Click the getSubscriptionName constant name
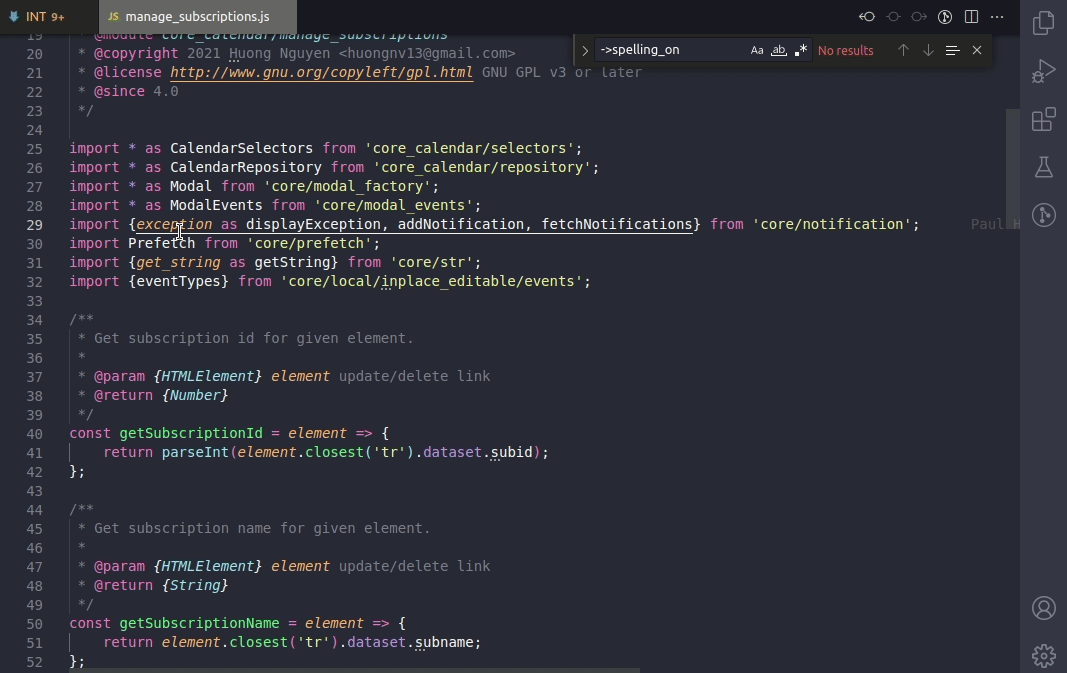Screen dimensions: 1067x673 (199, 623)
